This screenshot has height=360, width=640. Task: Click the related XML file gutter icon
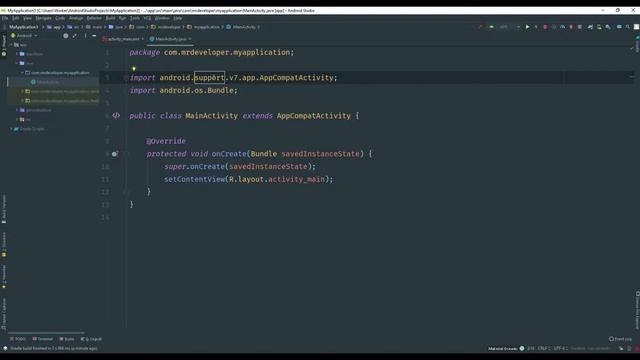click(x=116, y=116)
